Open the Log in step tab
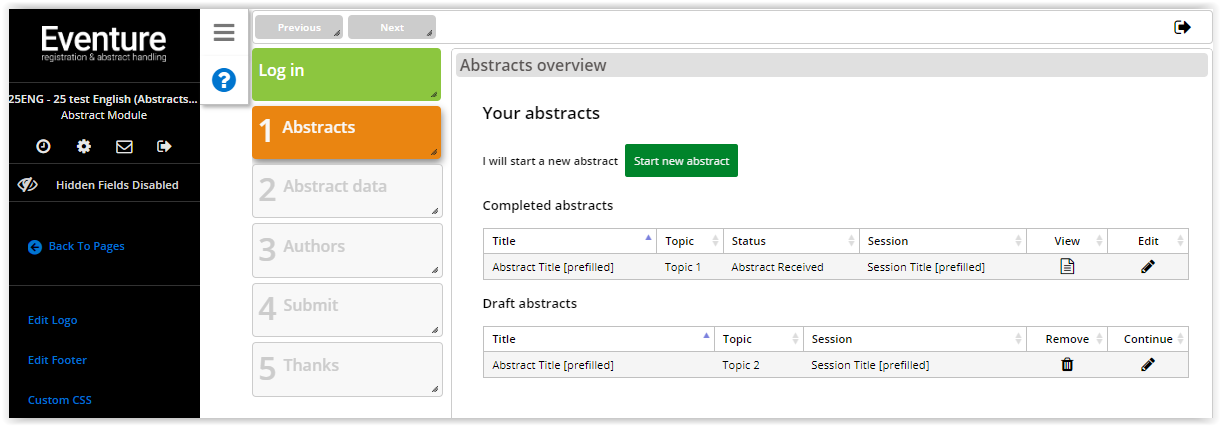This screenshot has height=426, width=1221. [x=346, y=74]
